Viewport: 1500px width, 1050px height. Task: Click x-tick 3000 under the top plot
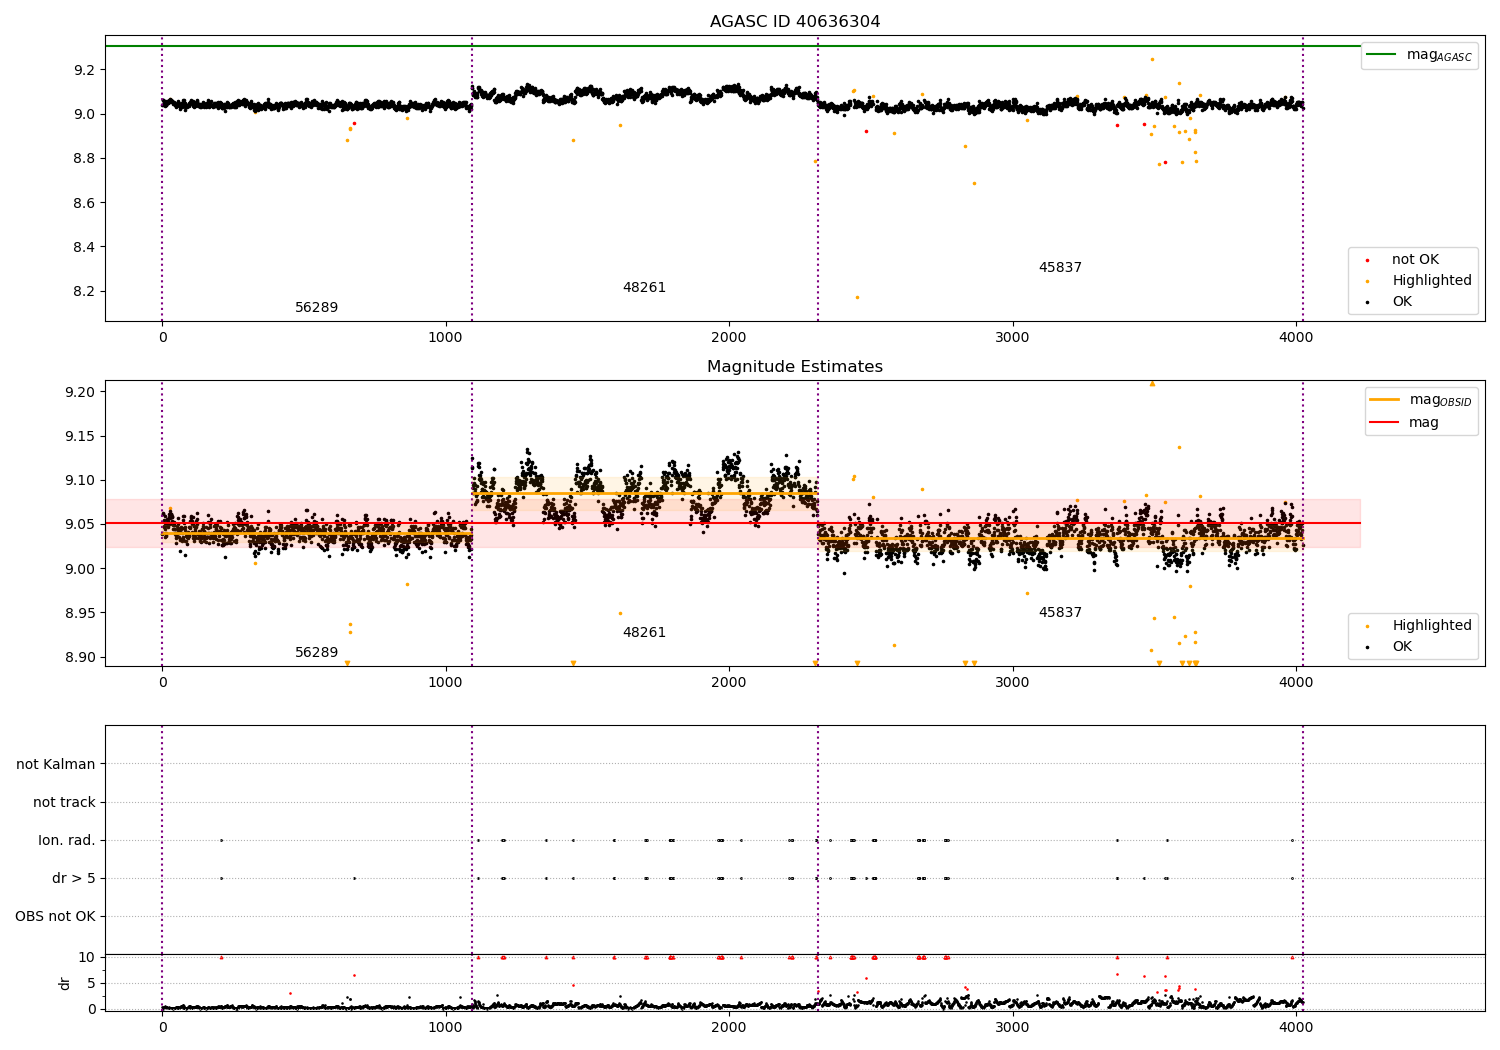pos(1013,338)
